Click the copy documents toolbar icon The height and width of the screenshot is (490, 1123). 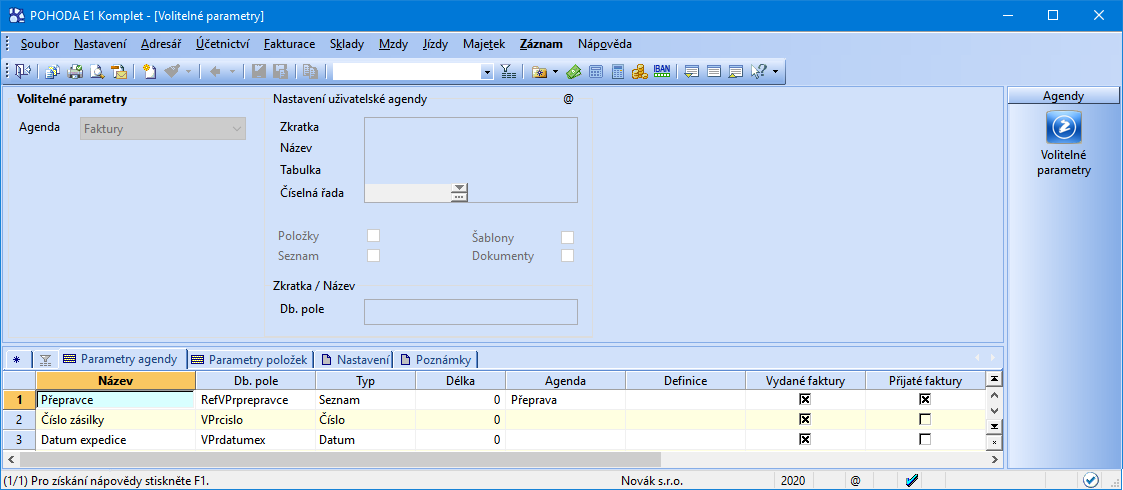pos(52,71)
